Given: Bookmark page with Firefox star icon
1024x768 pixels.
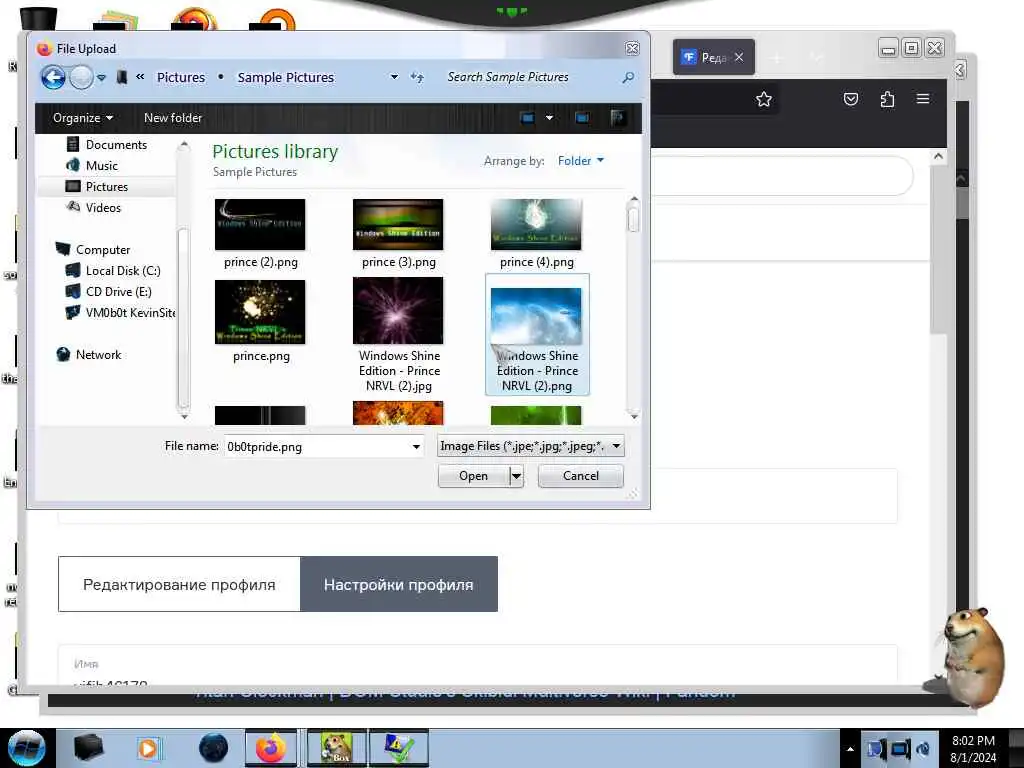Looking at the screenshot, I should (x=763, y=99).
